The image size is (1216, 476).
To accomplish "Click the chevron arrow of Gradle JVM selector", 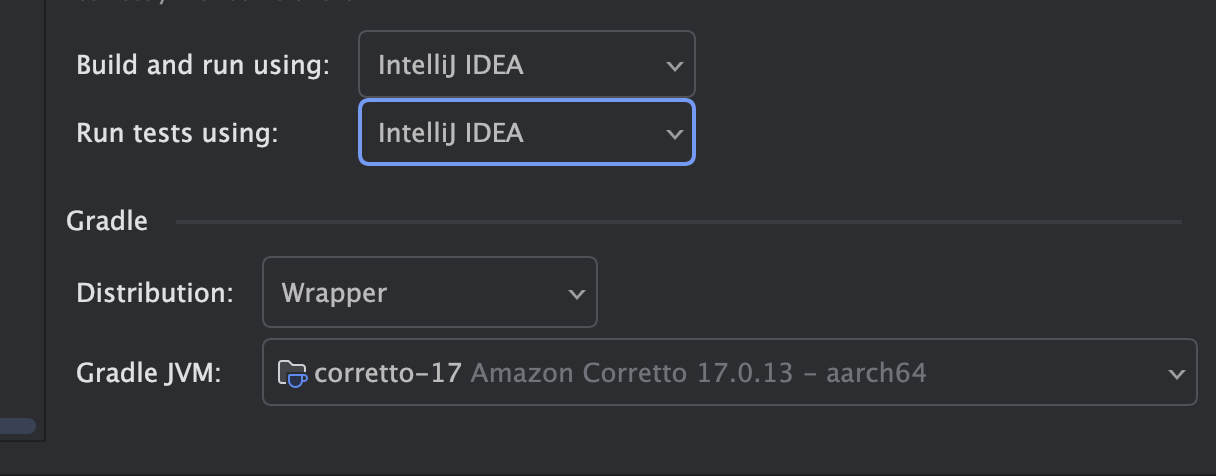I will (x=1176, y=374).
